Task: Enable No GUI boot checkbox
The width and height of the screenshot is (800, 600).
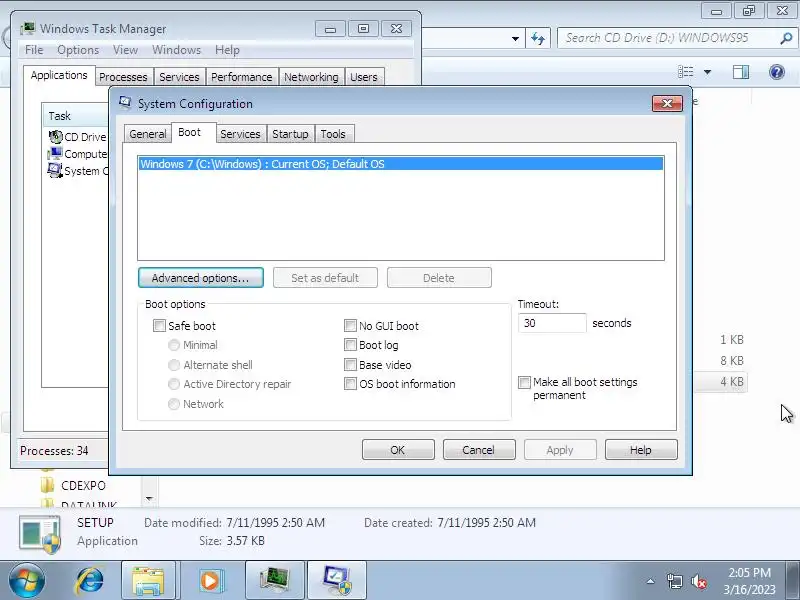Action: click(350, 326)
